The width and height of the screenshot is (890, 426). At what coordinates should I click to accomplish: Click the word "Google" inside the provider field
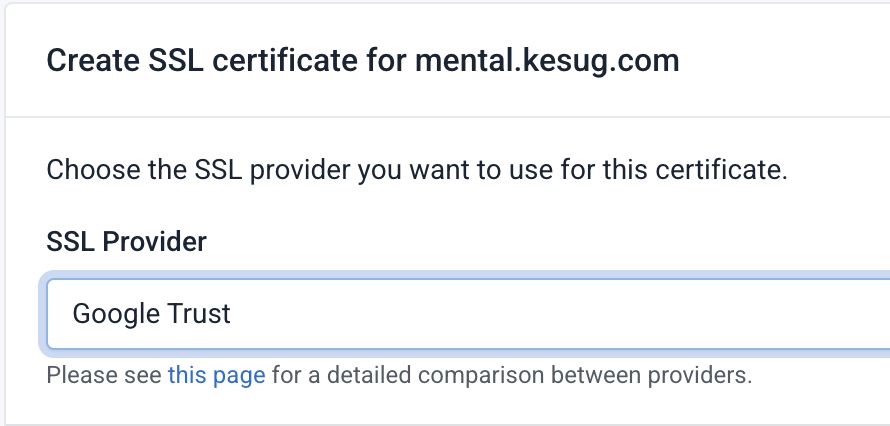[110, 314]
